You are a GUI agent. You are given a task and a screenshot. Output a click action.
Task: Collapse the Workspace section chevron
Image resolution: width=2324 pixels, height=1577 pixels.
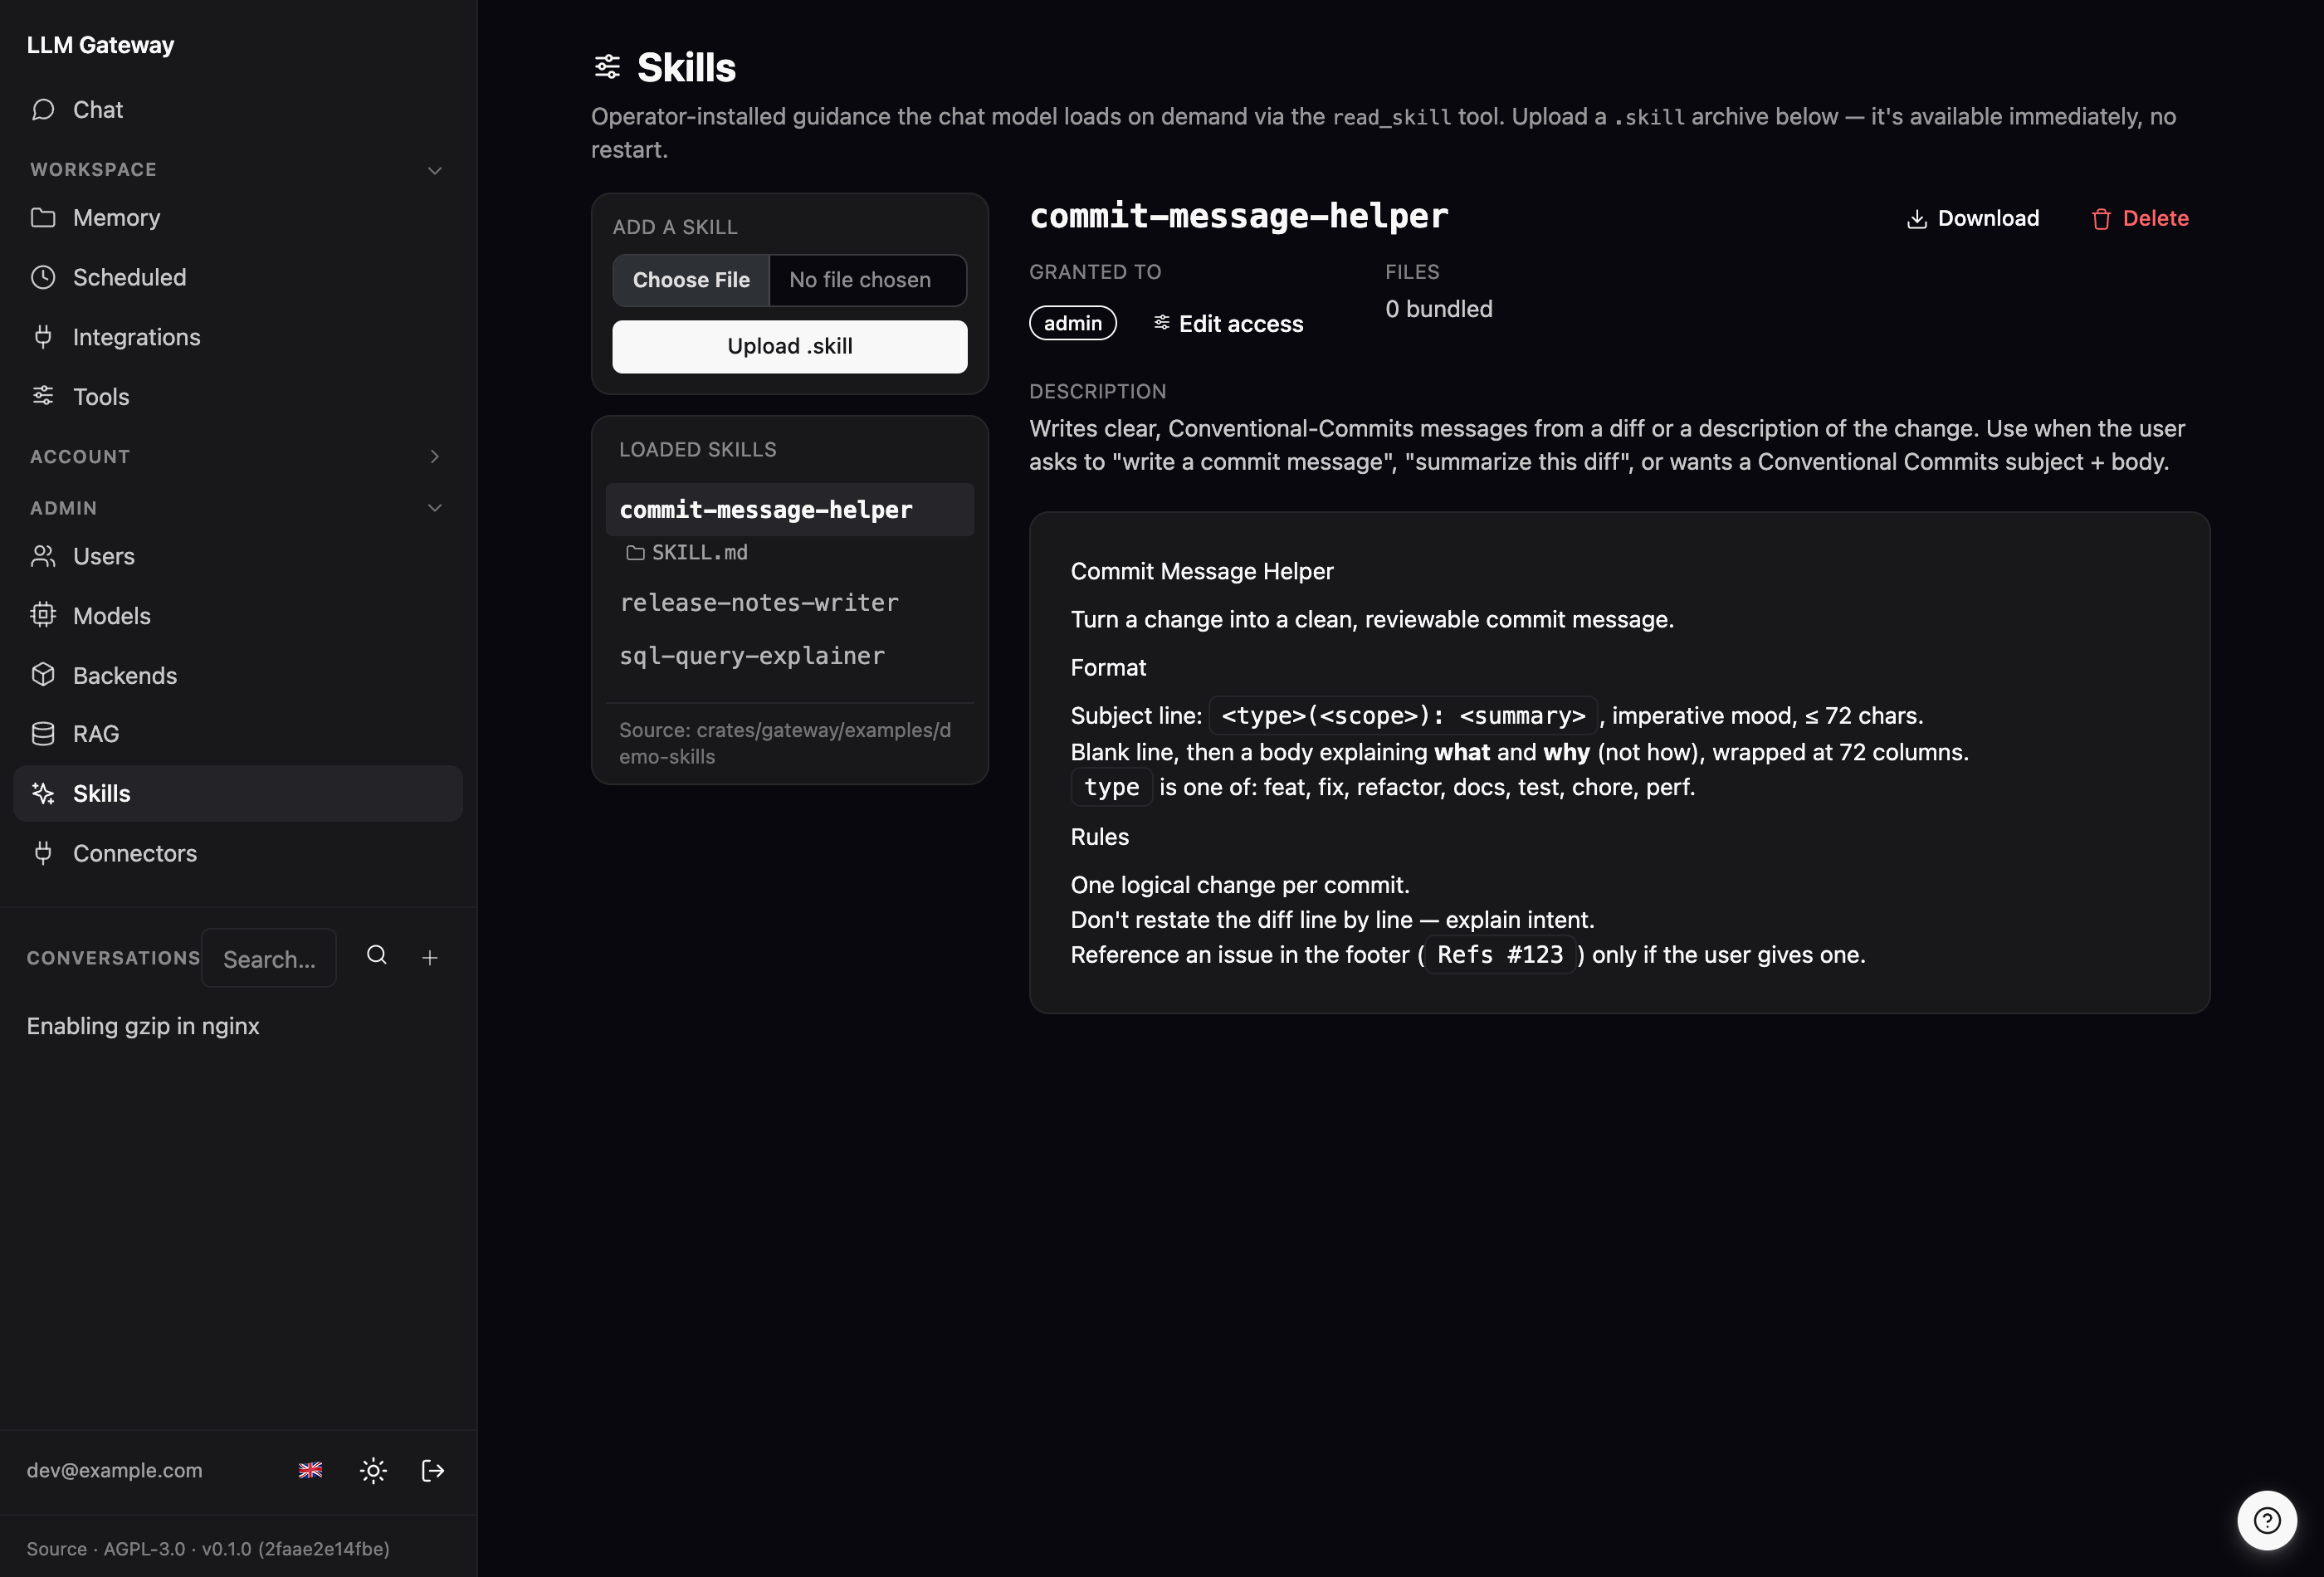(435, 171)
